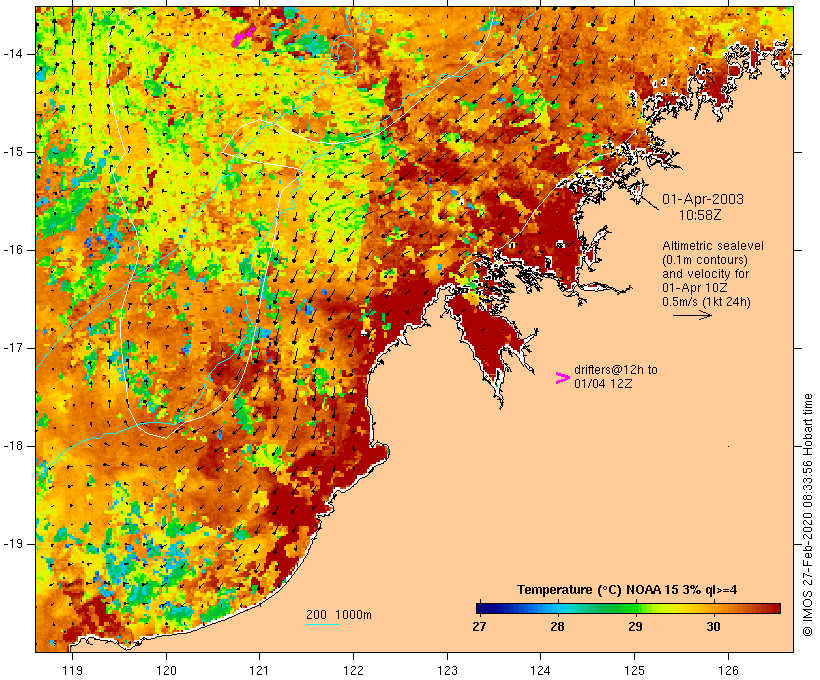Click the -18 latitude axis label

pyautogui.click(x=12, y=446)
